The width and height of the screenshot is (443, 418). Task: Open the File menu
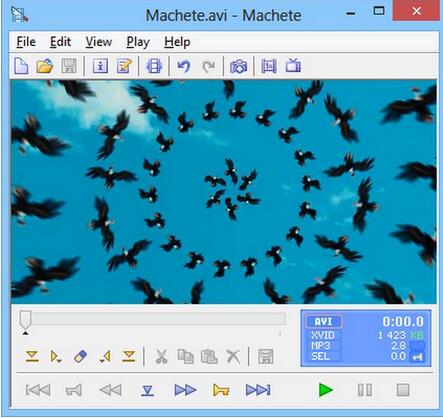coord(26,42)
